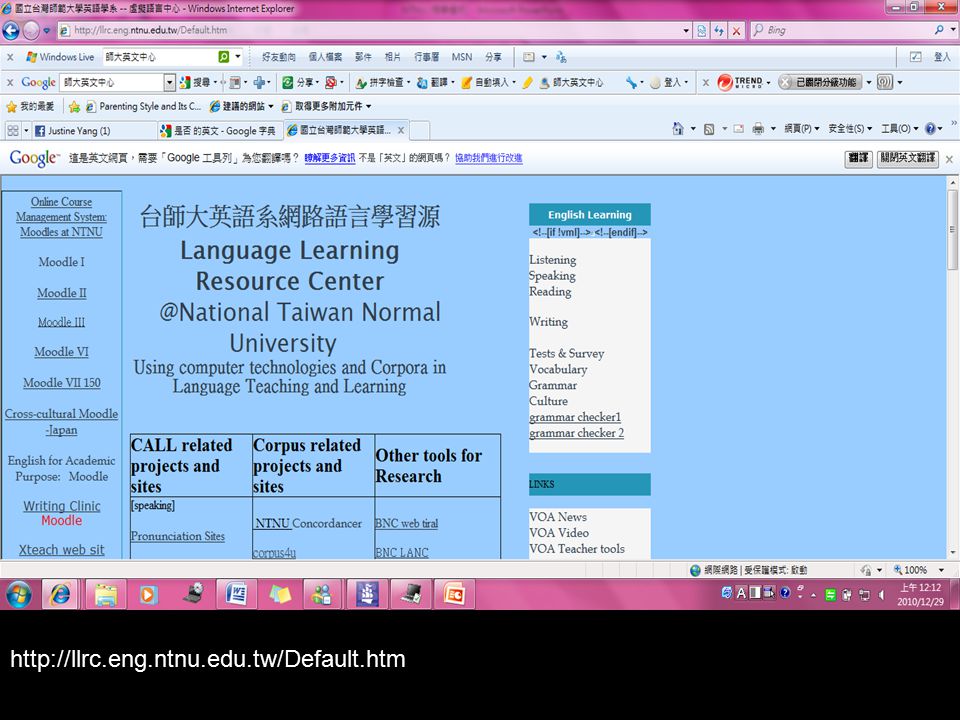Click the browser Back button
The height and width of the screenshot is (720, 960).
click(x=11, y=30)
